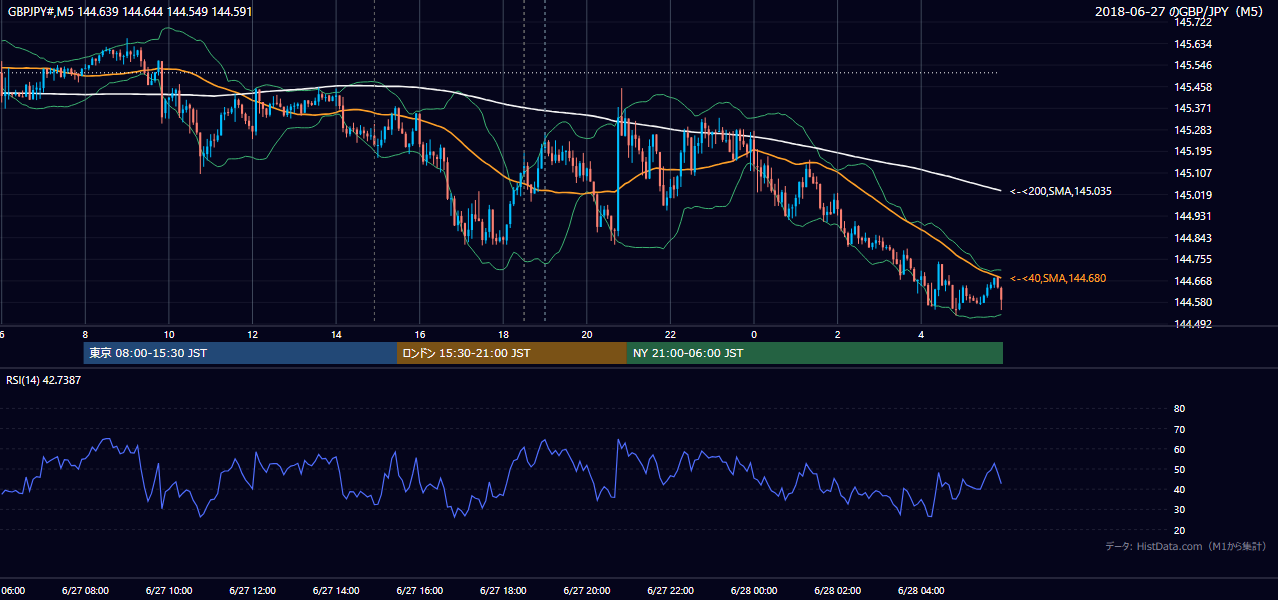Select the NY session bar 21:00-06:00 JST
The image size is (1278, 600).
click(815, 353)
